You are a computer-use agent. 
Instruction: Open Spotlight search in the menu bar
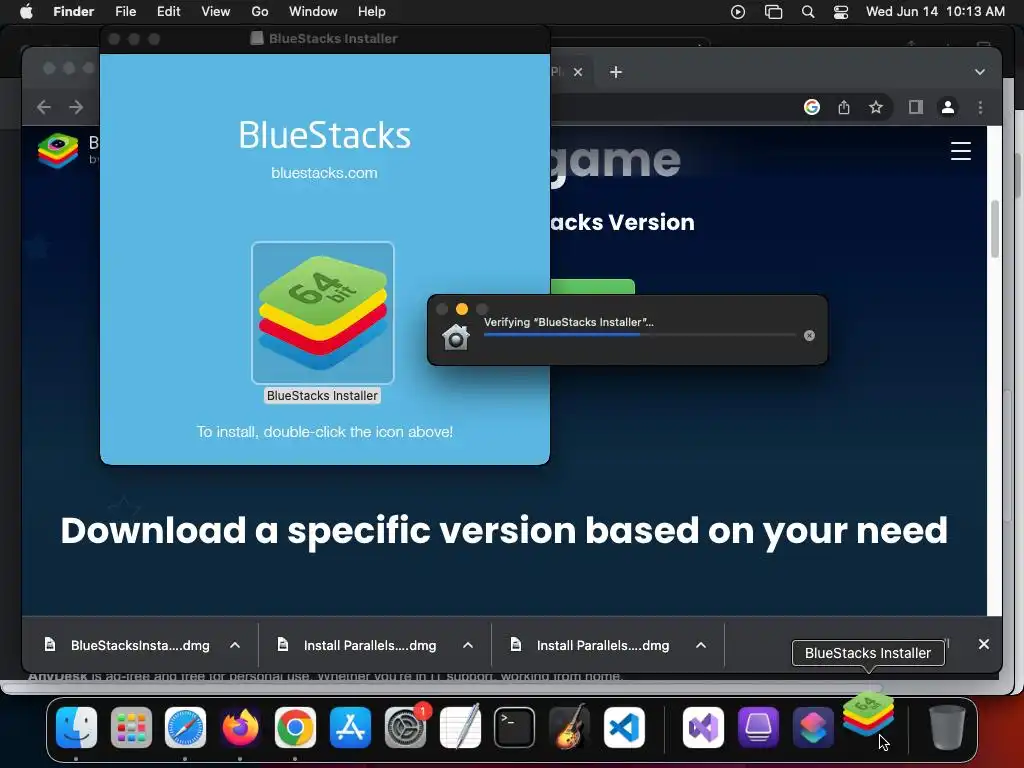point(808,12)
